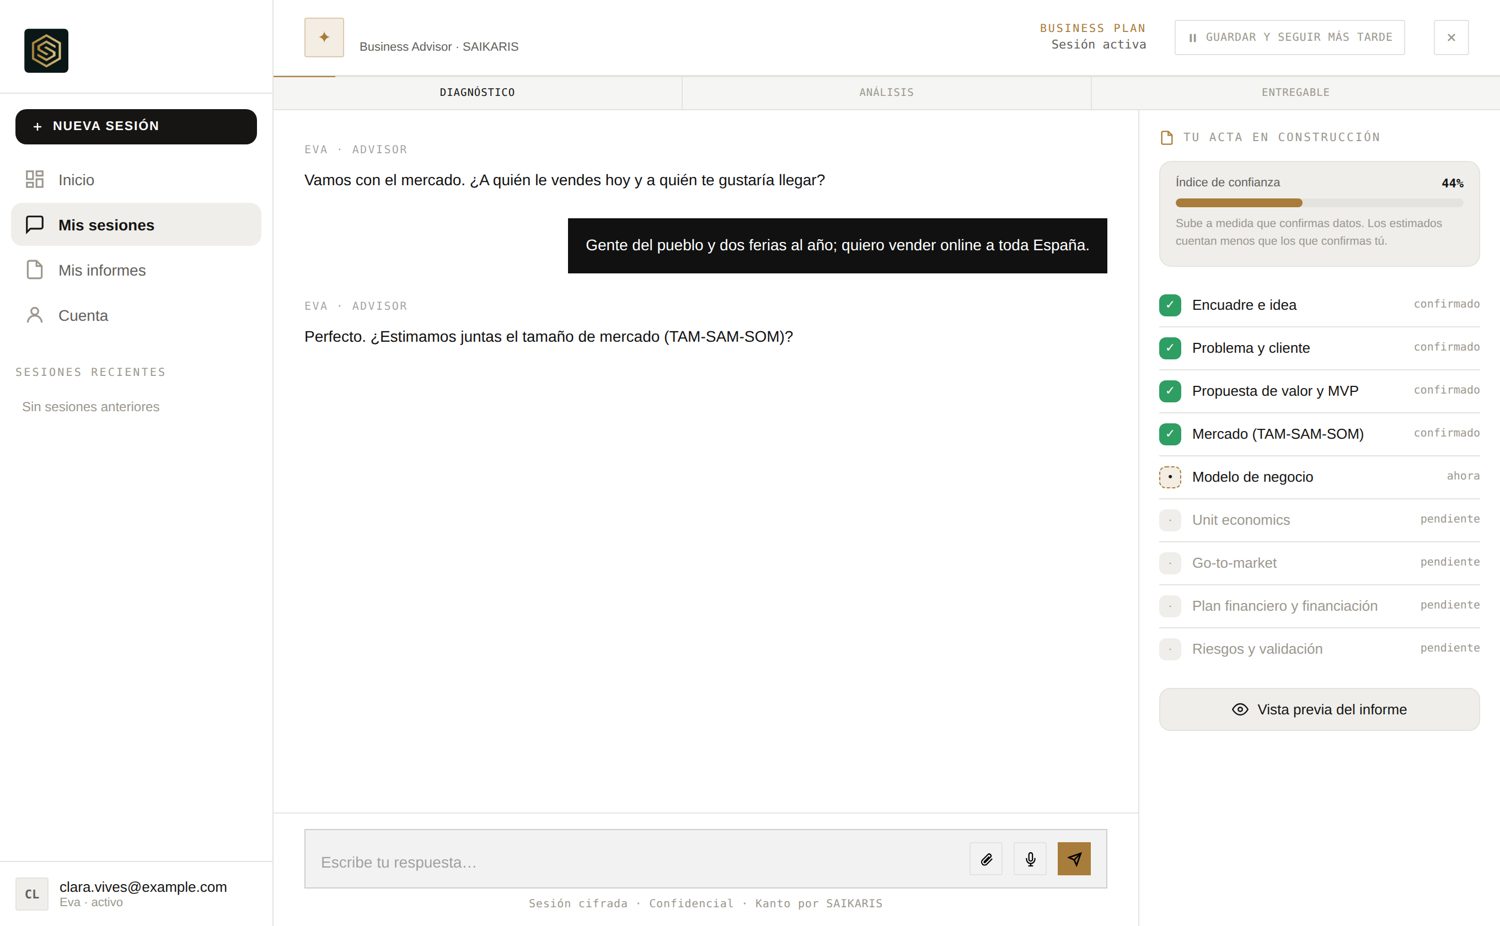This screenshot has height=926, width=1500.
Task: Click the Modelo de negocio row label
Action: pos(1252,477)
